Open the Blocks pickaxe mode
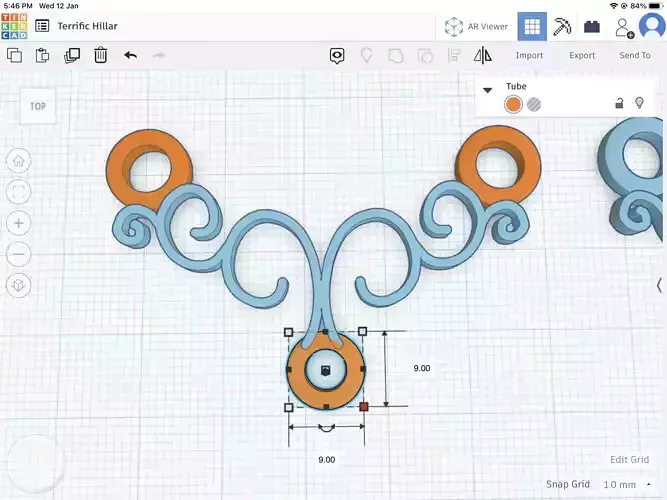Image resolution: width=667 pixels, height=500 pixels. pyautogui.click(x=562, y=26)
